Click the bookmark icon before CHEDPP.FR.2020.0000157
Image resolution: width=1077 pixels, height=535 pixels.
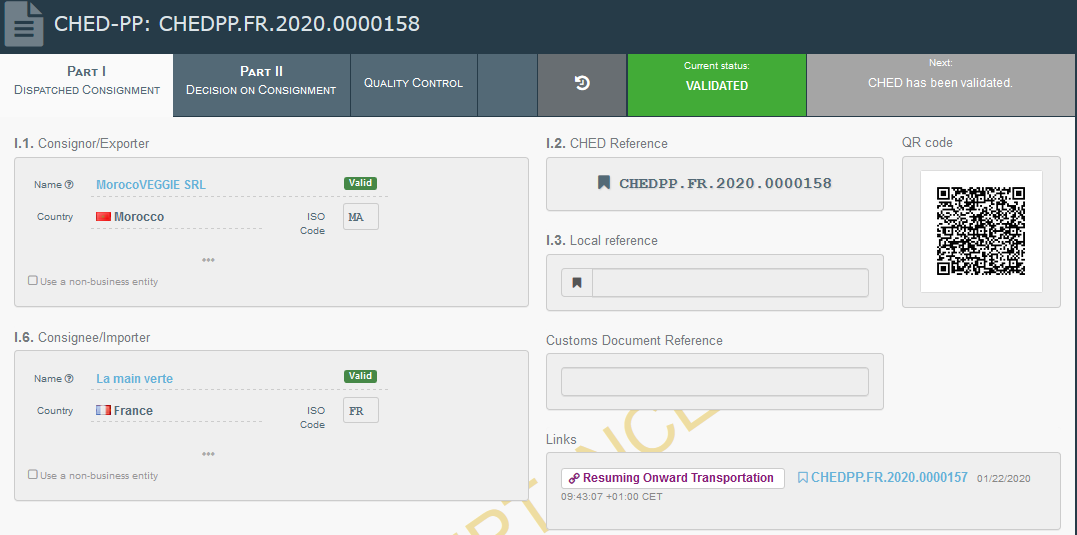pyautogui.click(x=803, y=478)
